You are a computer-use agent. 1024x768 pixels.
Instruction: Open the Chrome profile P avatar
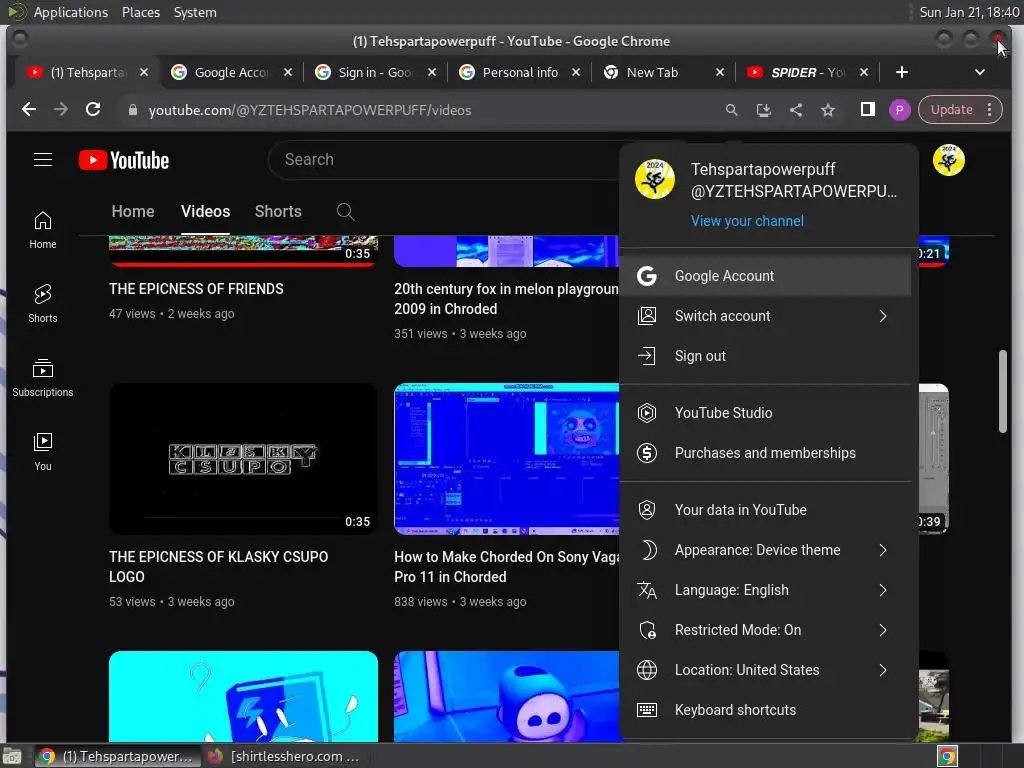click(x=899, y=110)
